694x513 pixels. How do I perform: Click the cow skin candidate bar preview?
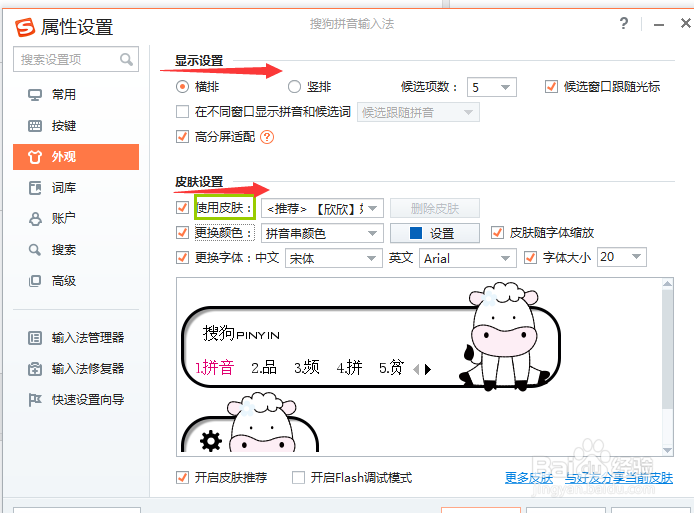tap(371, 337)
